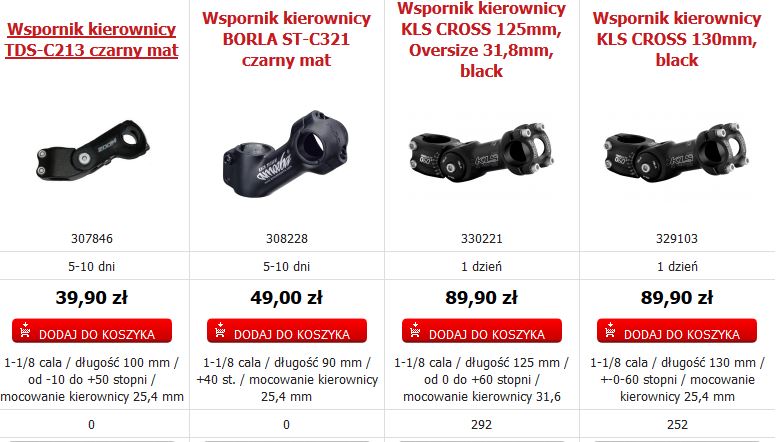Open the KLS CROSS 125mm product photo
Image resolution: width=776 pixels, height=442 pixels.
[x=481, y=153]
